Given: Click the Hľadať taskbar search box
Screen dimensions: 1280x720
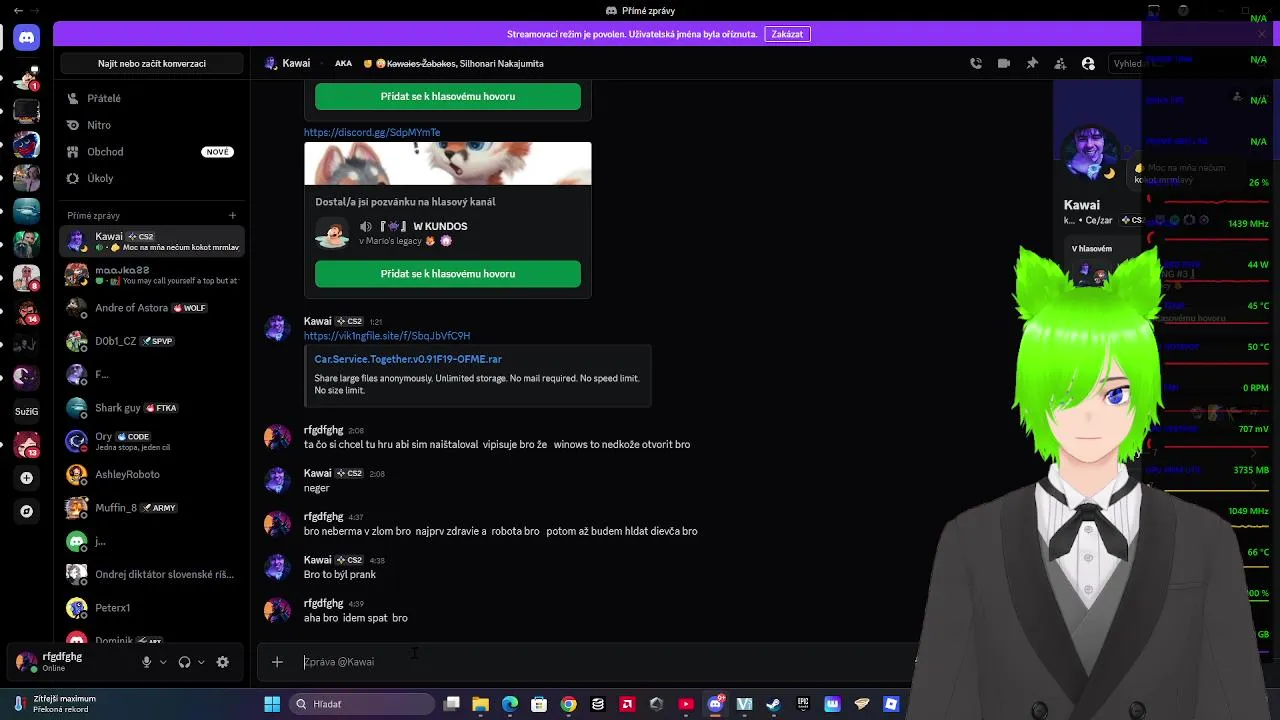Looking at the screenshot, I should (x=363, y=704).
